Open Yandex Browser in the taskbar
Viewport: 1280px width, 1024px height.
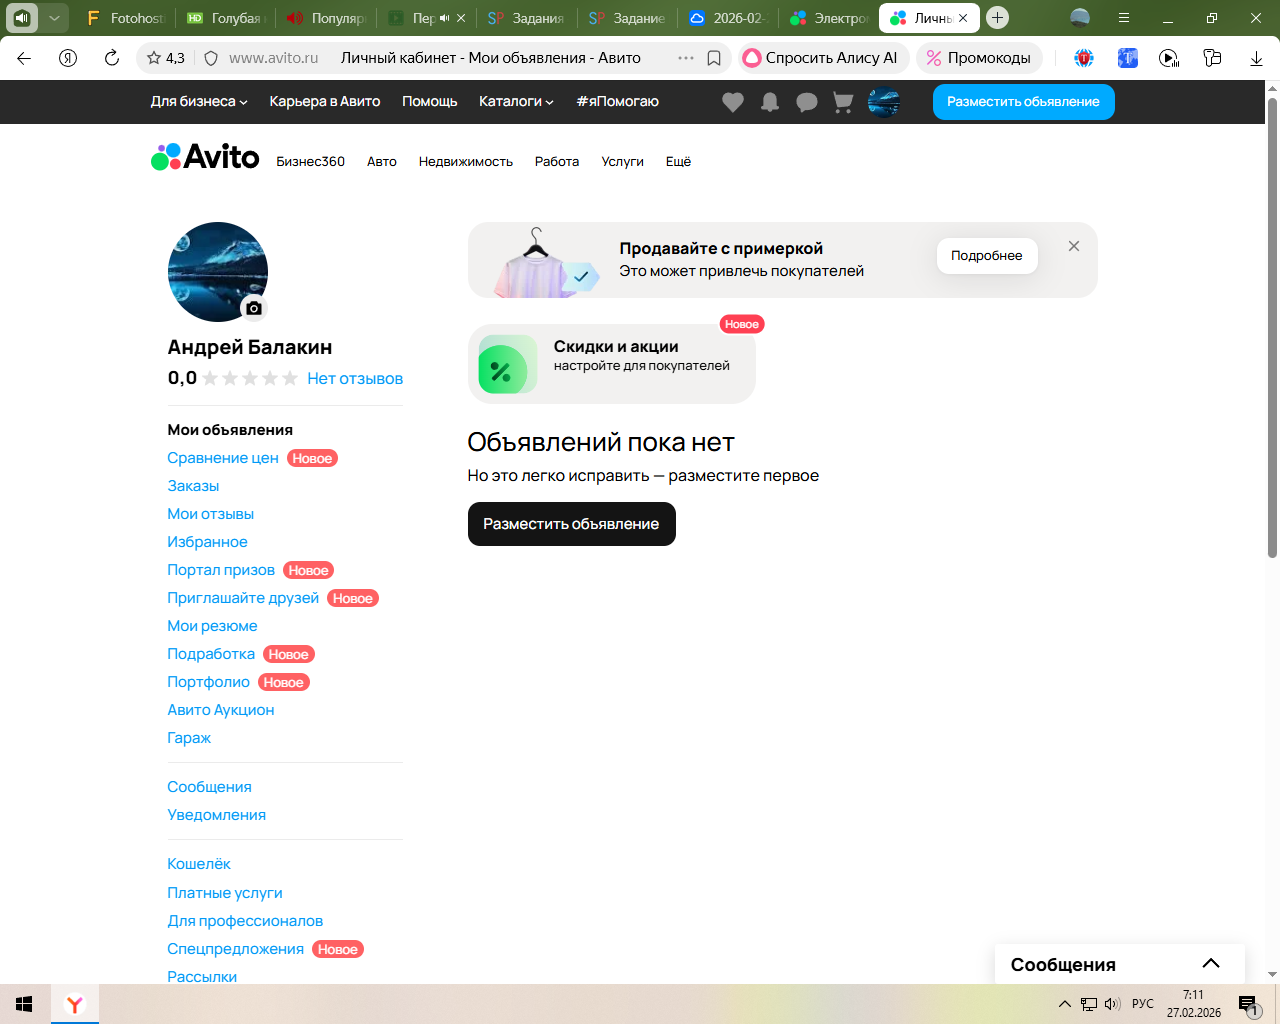[75, 1004]
